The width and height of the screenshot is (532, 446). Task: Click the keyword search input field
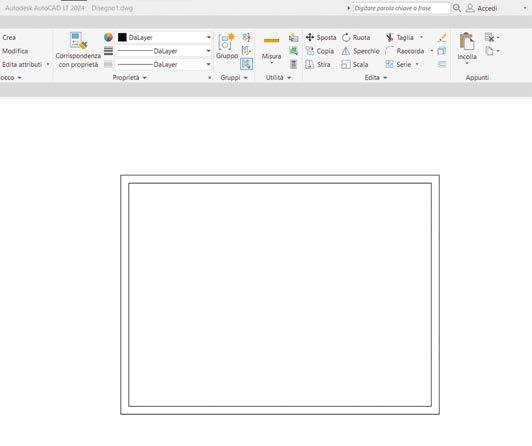pos(401,8)
